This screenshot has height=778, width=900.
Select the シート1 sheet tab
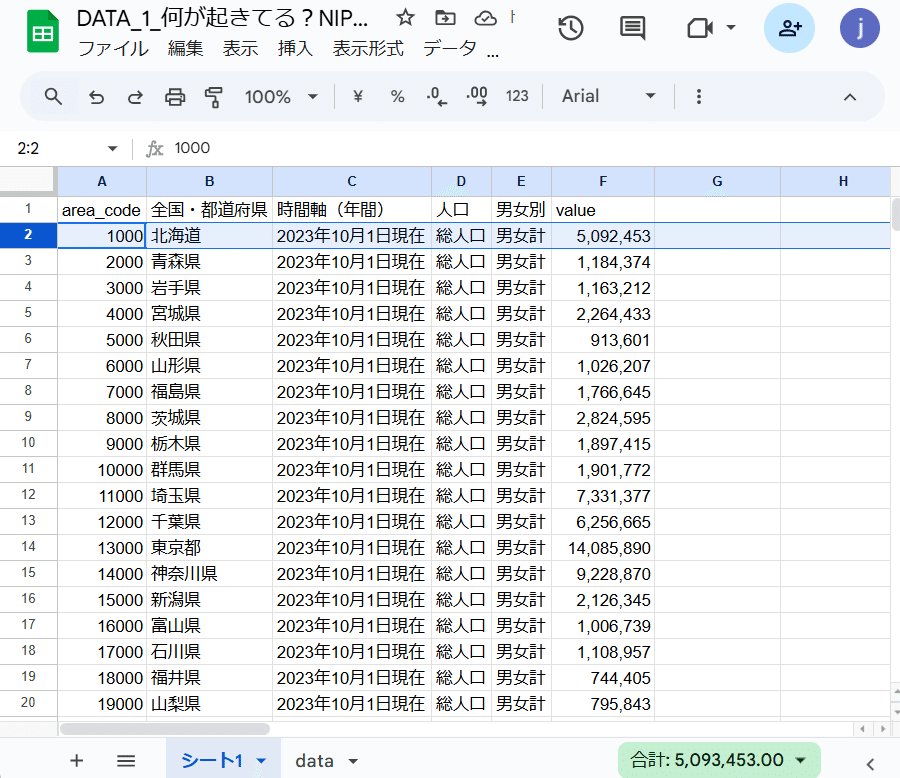pyautogui.click(x=211, y=761)
